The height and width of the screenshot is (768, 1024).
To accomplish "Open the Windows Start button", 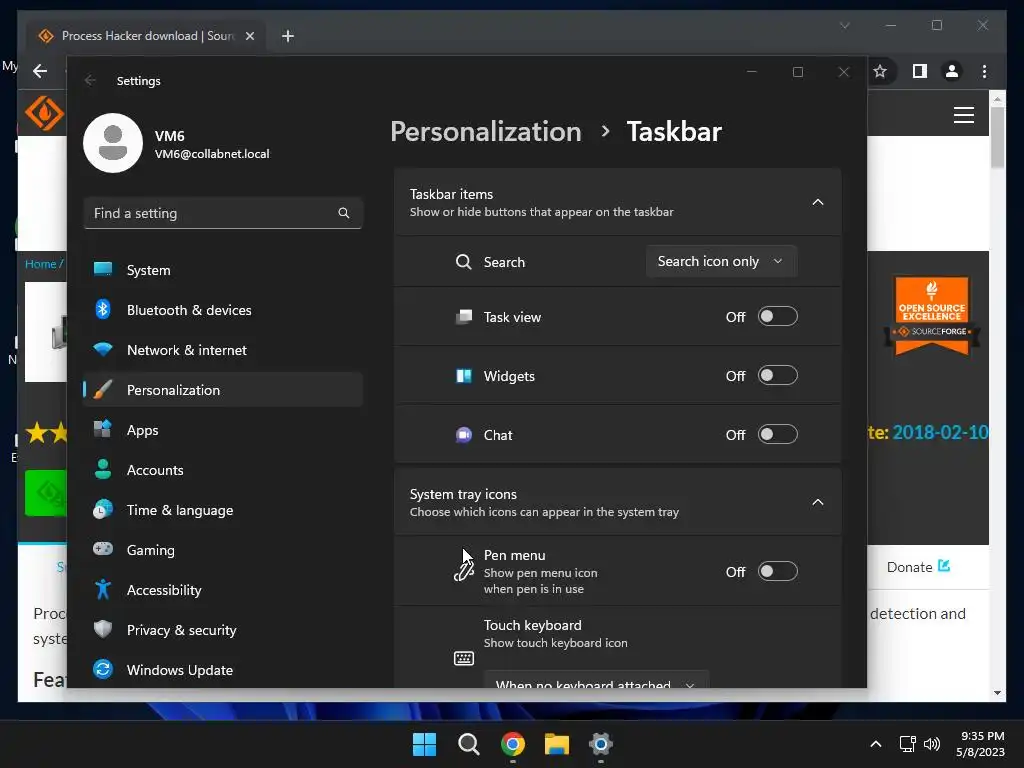I will pos(424,744).
